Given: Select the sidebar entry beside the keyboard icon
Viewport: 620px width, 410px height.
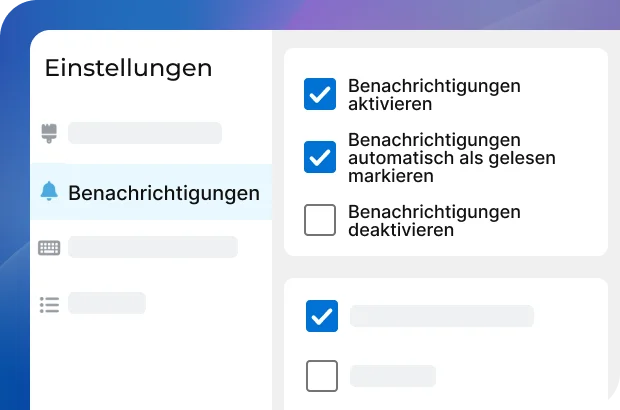Looking at the screenshot, I should 152,247.
